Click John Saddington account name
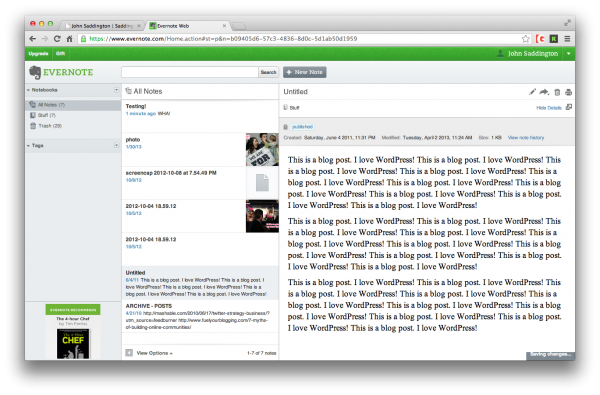The image size is (600, 395). click(533, 54)
